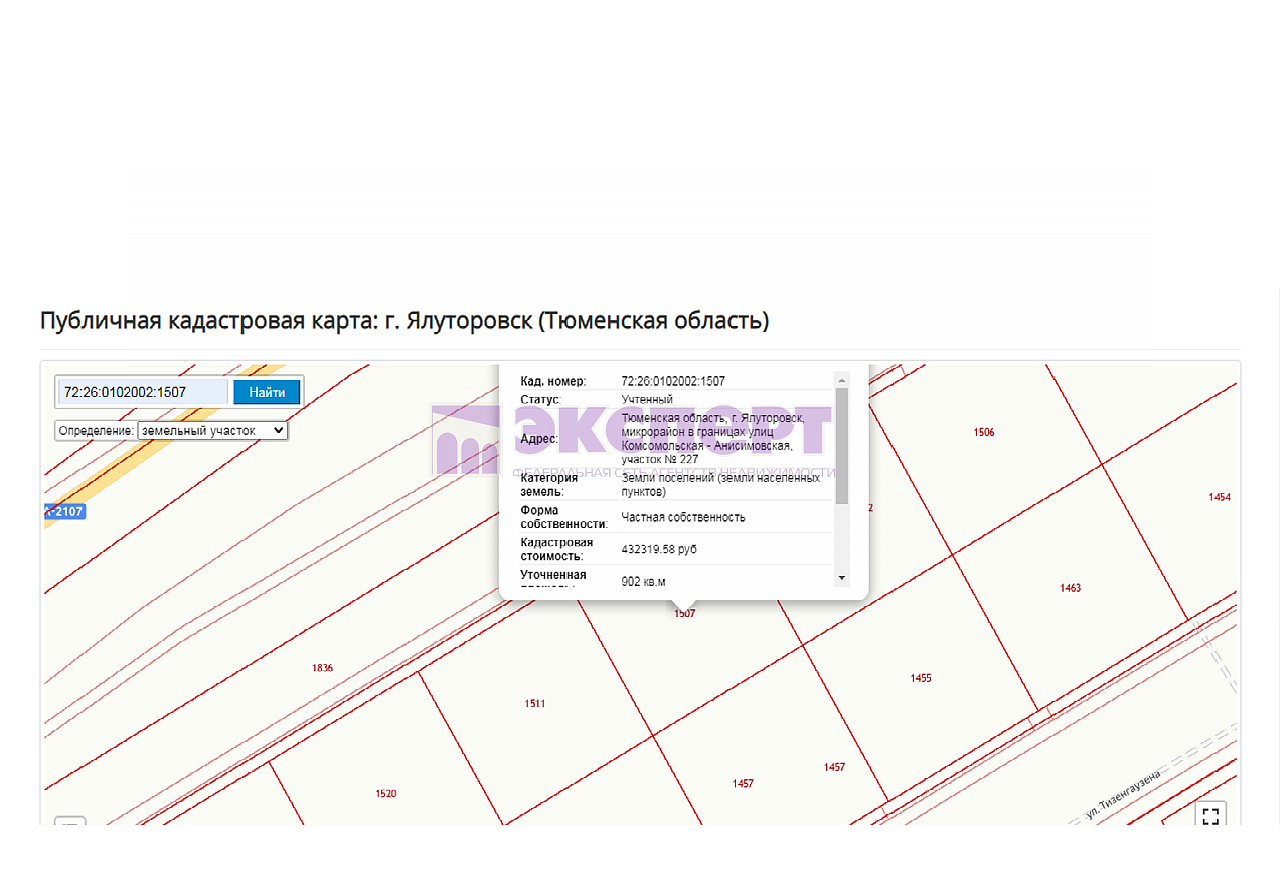Open the Определение object type dropdown
Image resolution: width=1280 pixels, height=882 pixels.
point(213,431)
